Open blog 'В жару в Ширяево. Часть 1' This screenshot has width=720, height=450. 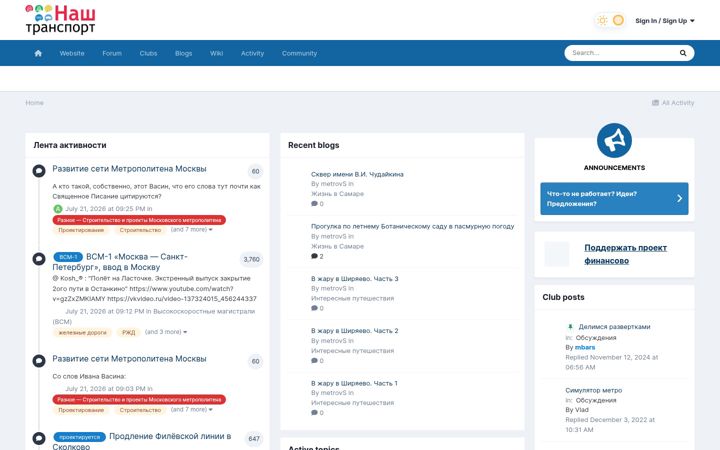354,383
